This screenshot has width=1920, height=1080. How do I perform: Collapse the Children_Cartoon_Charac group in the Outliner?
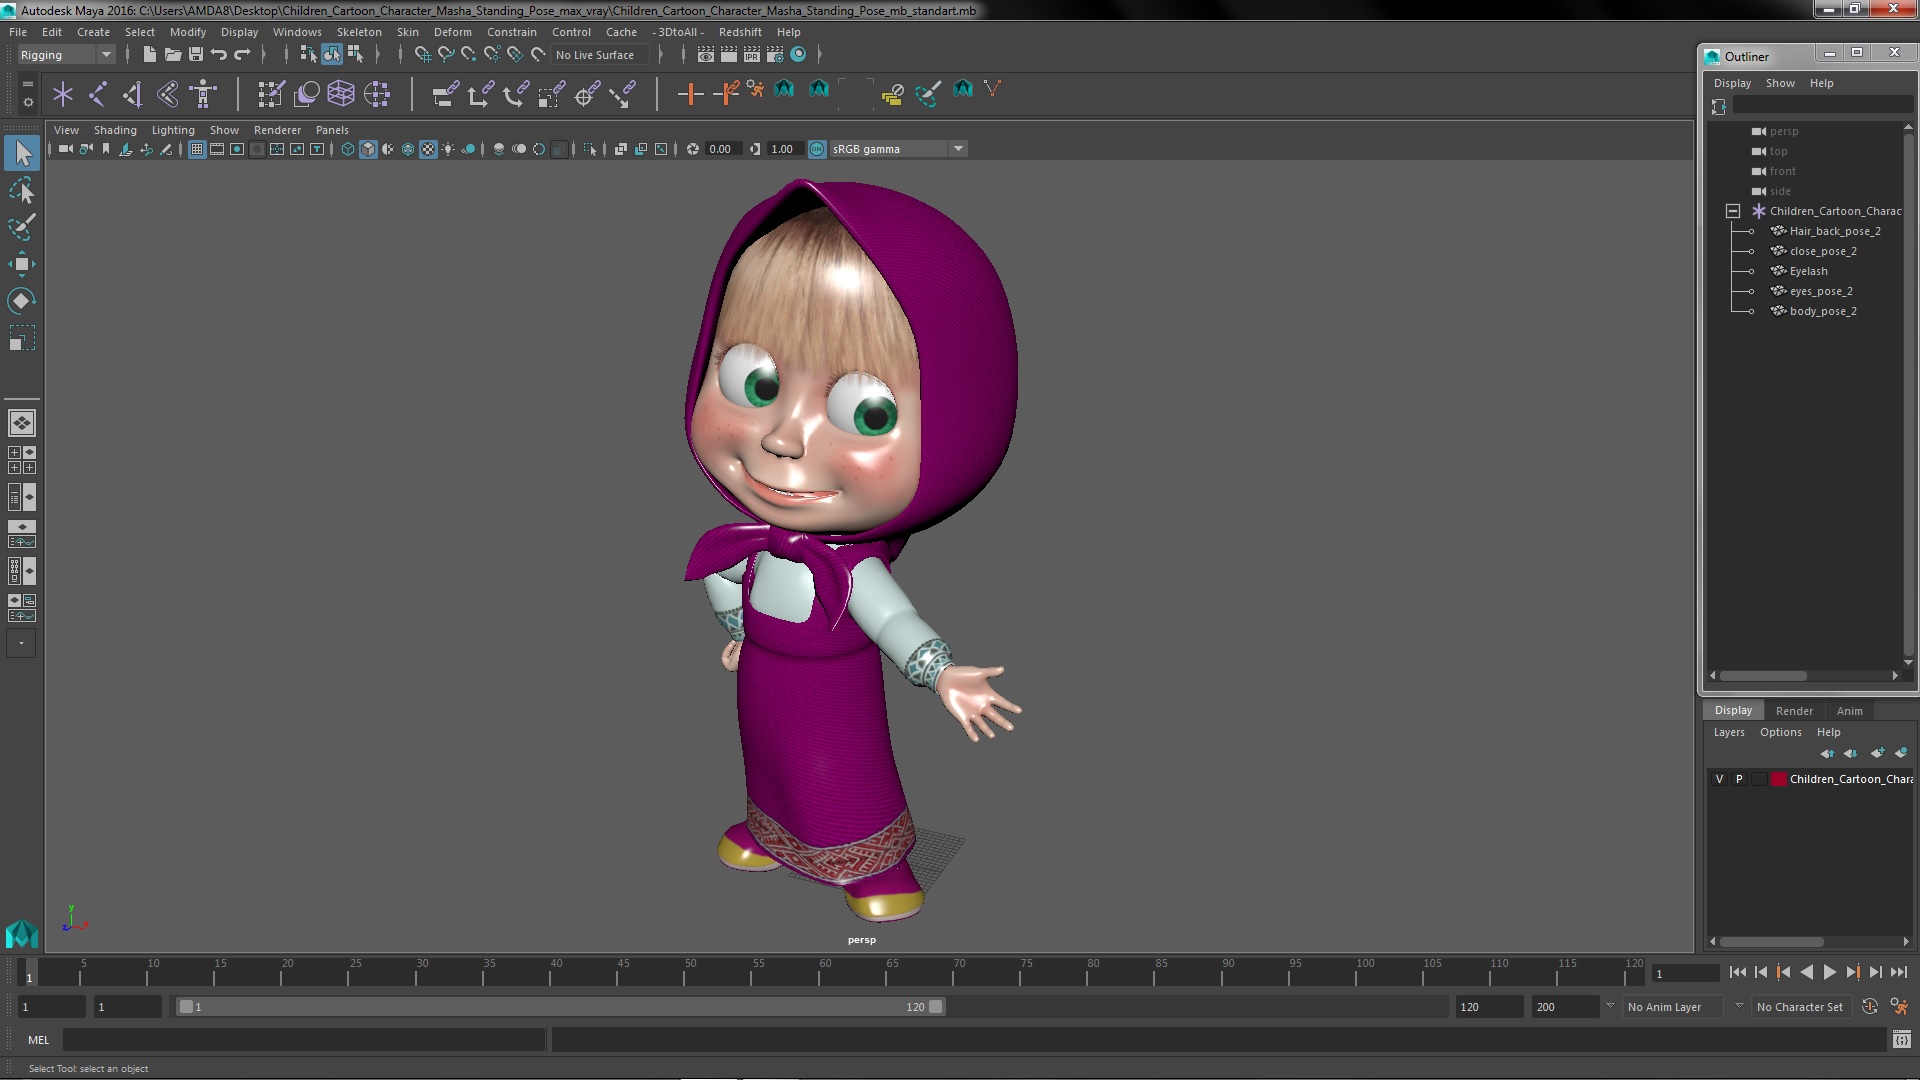click(x=1733, y=211)
